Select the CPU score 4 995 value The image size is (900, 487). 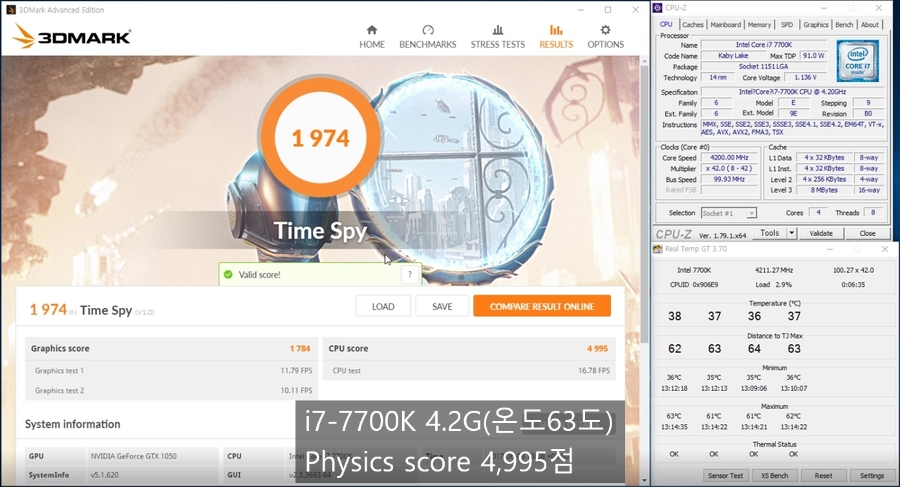(x=597, y=349)
